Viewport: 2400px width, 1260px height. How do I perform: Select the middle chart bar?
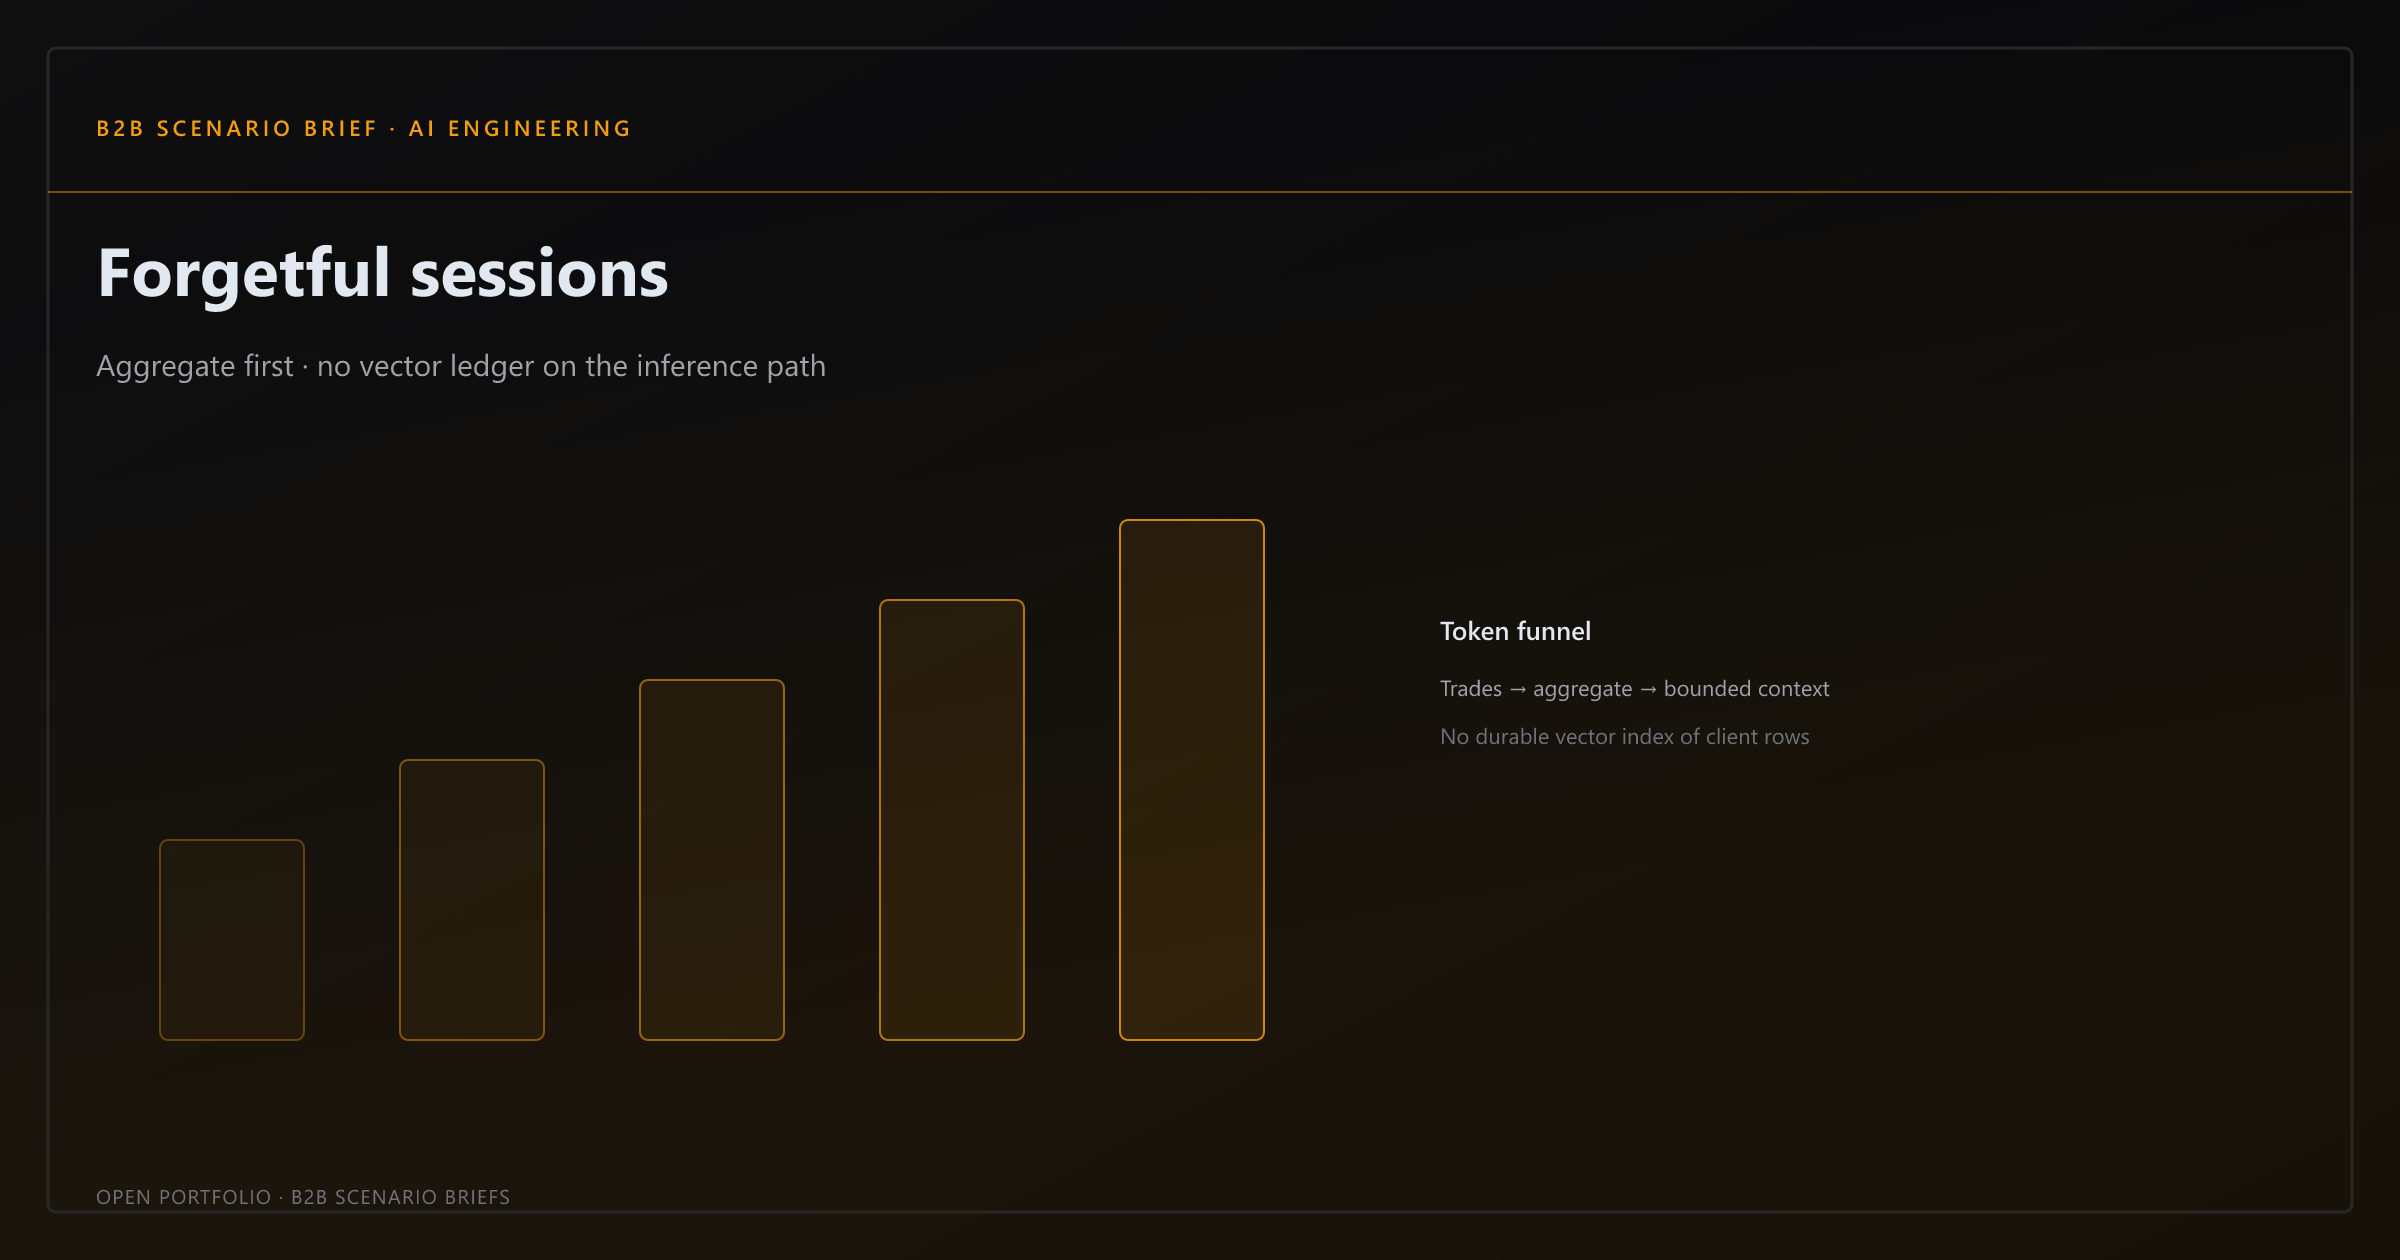[x=712, y=860]
